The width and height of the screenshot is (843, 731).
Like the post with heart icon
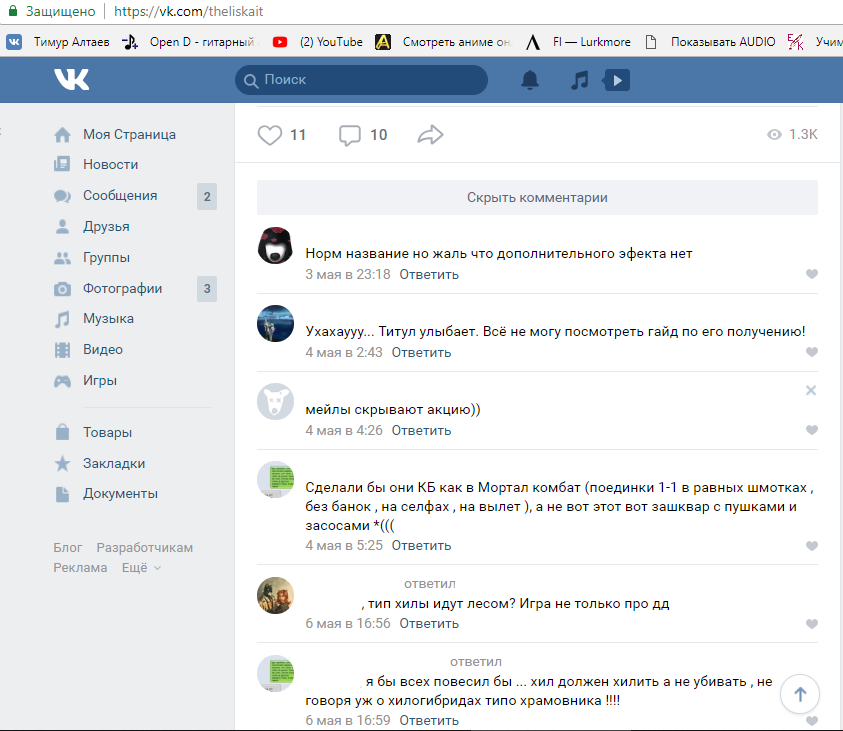[270, 135]
